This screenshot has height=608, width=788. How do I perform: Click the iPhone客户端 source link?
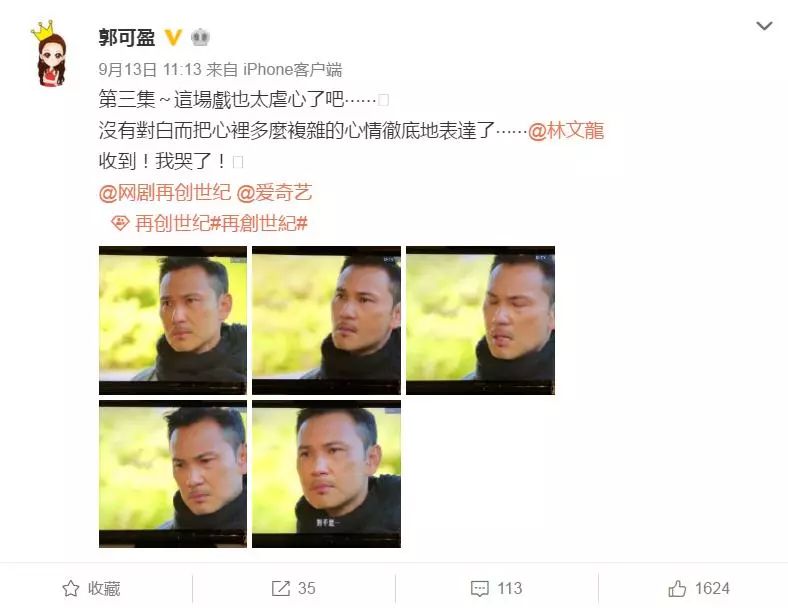pyautogui.click(x=292, y=69)
